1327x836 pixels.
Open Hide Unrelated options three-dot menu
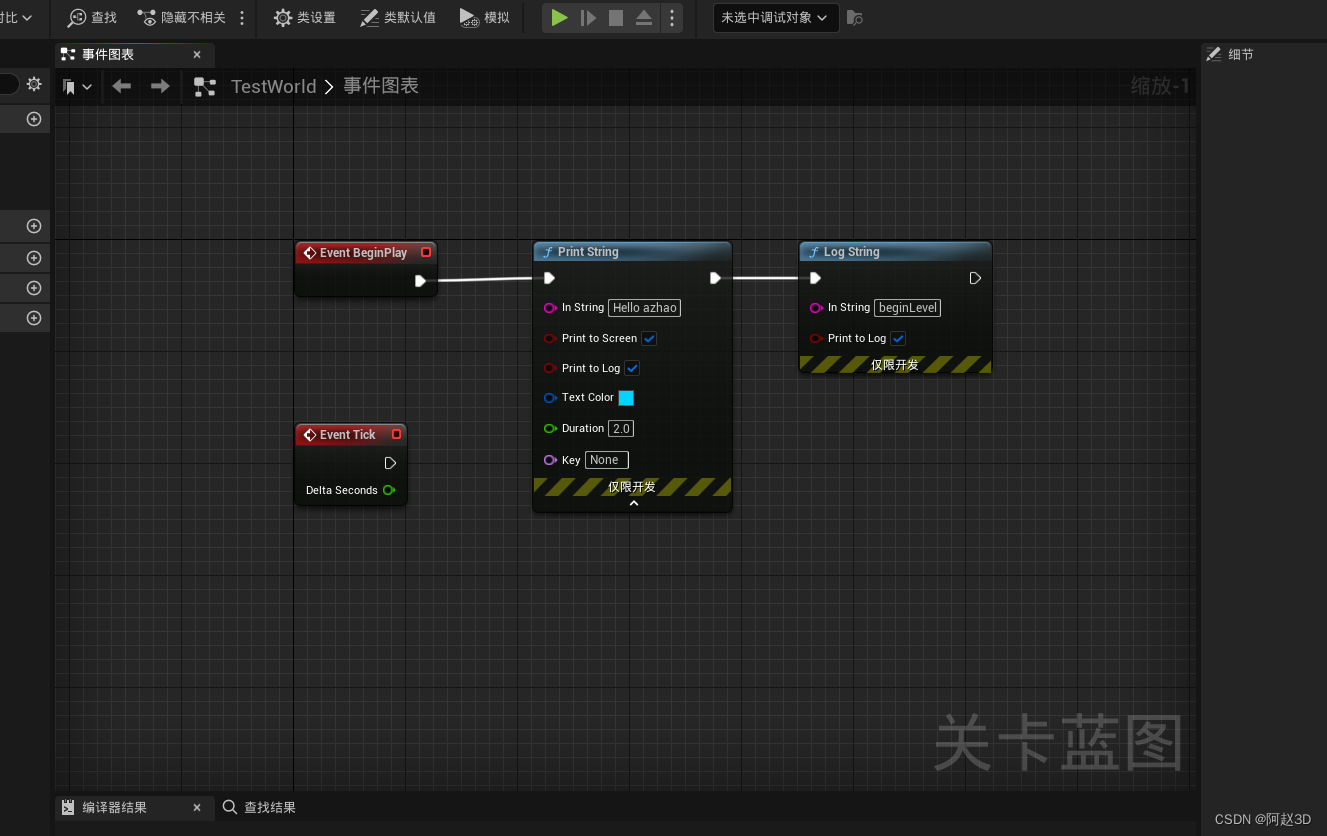click(242, 18)
